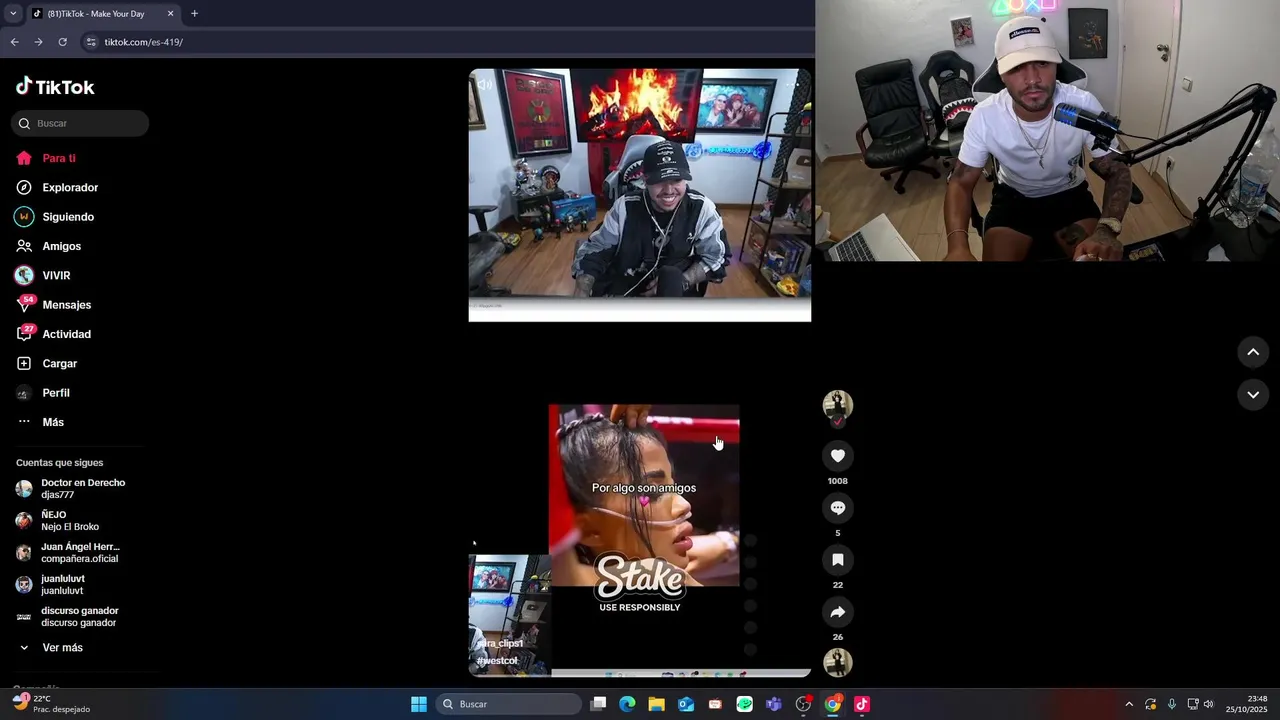The height and width of the screenshot is (720, 1280).
Task: Open the browser tab search dropdown
Action: coord(13,14)
